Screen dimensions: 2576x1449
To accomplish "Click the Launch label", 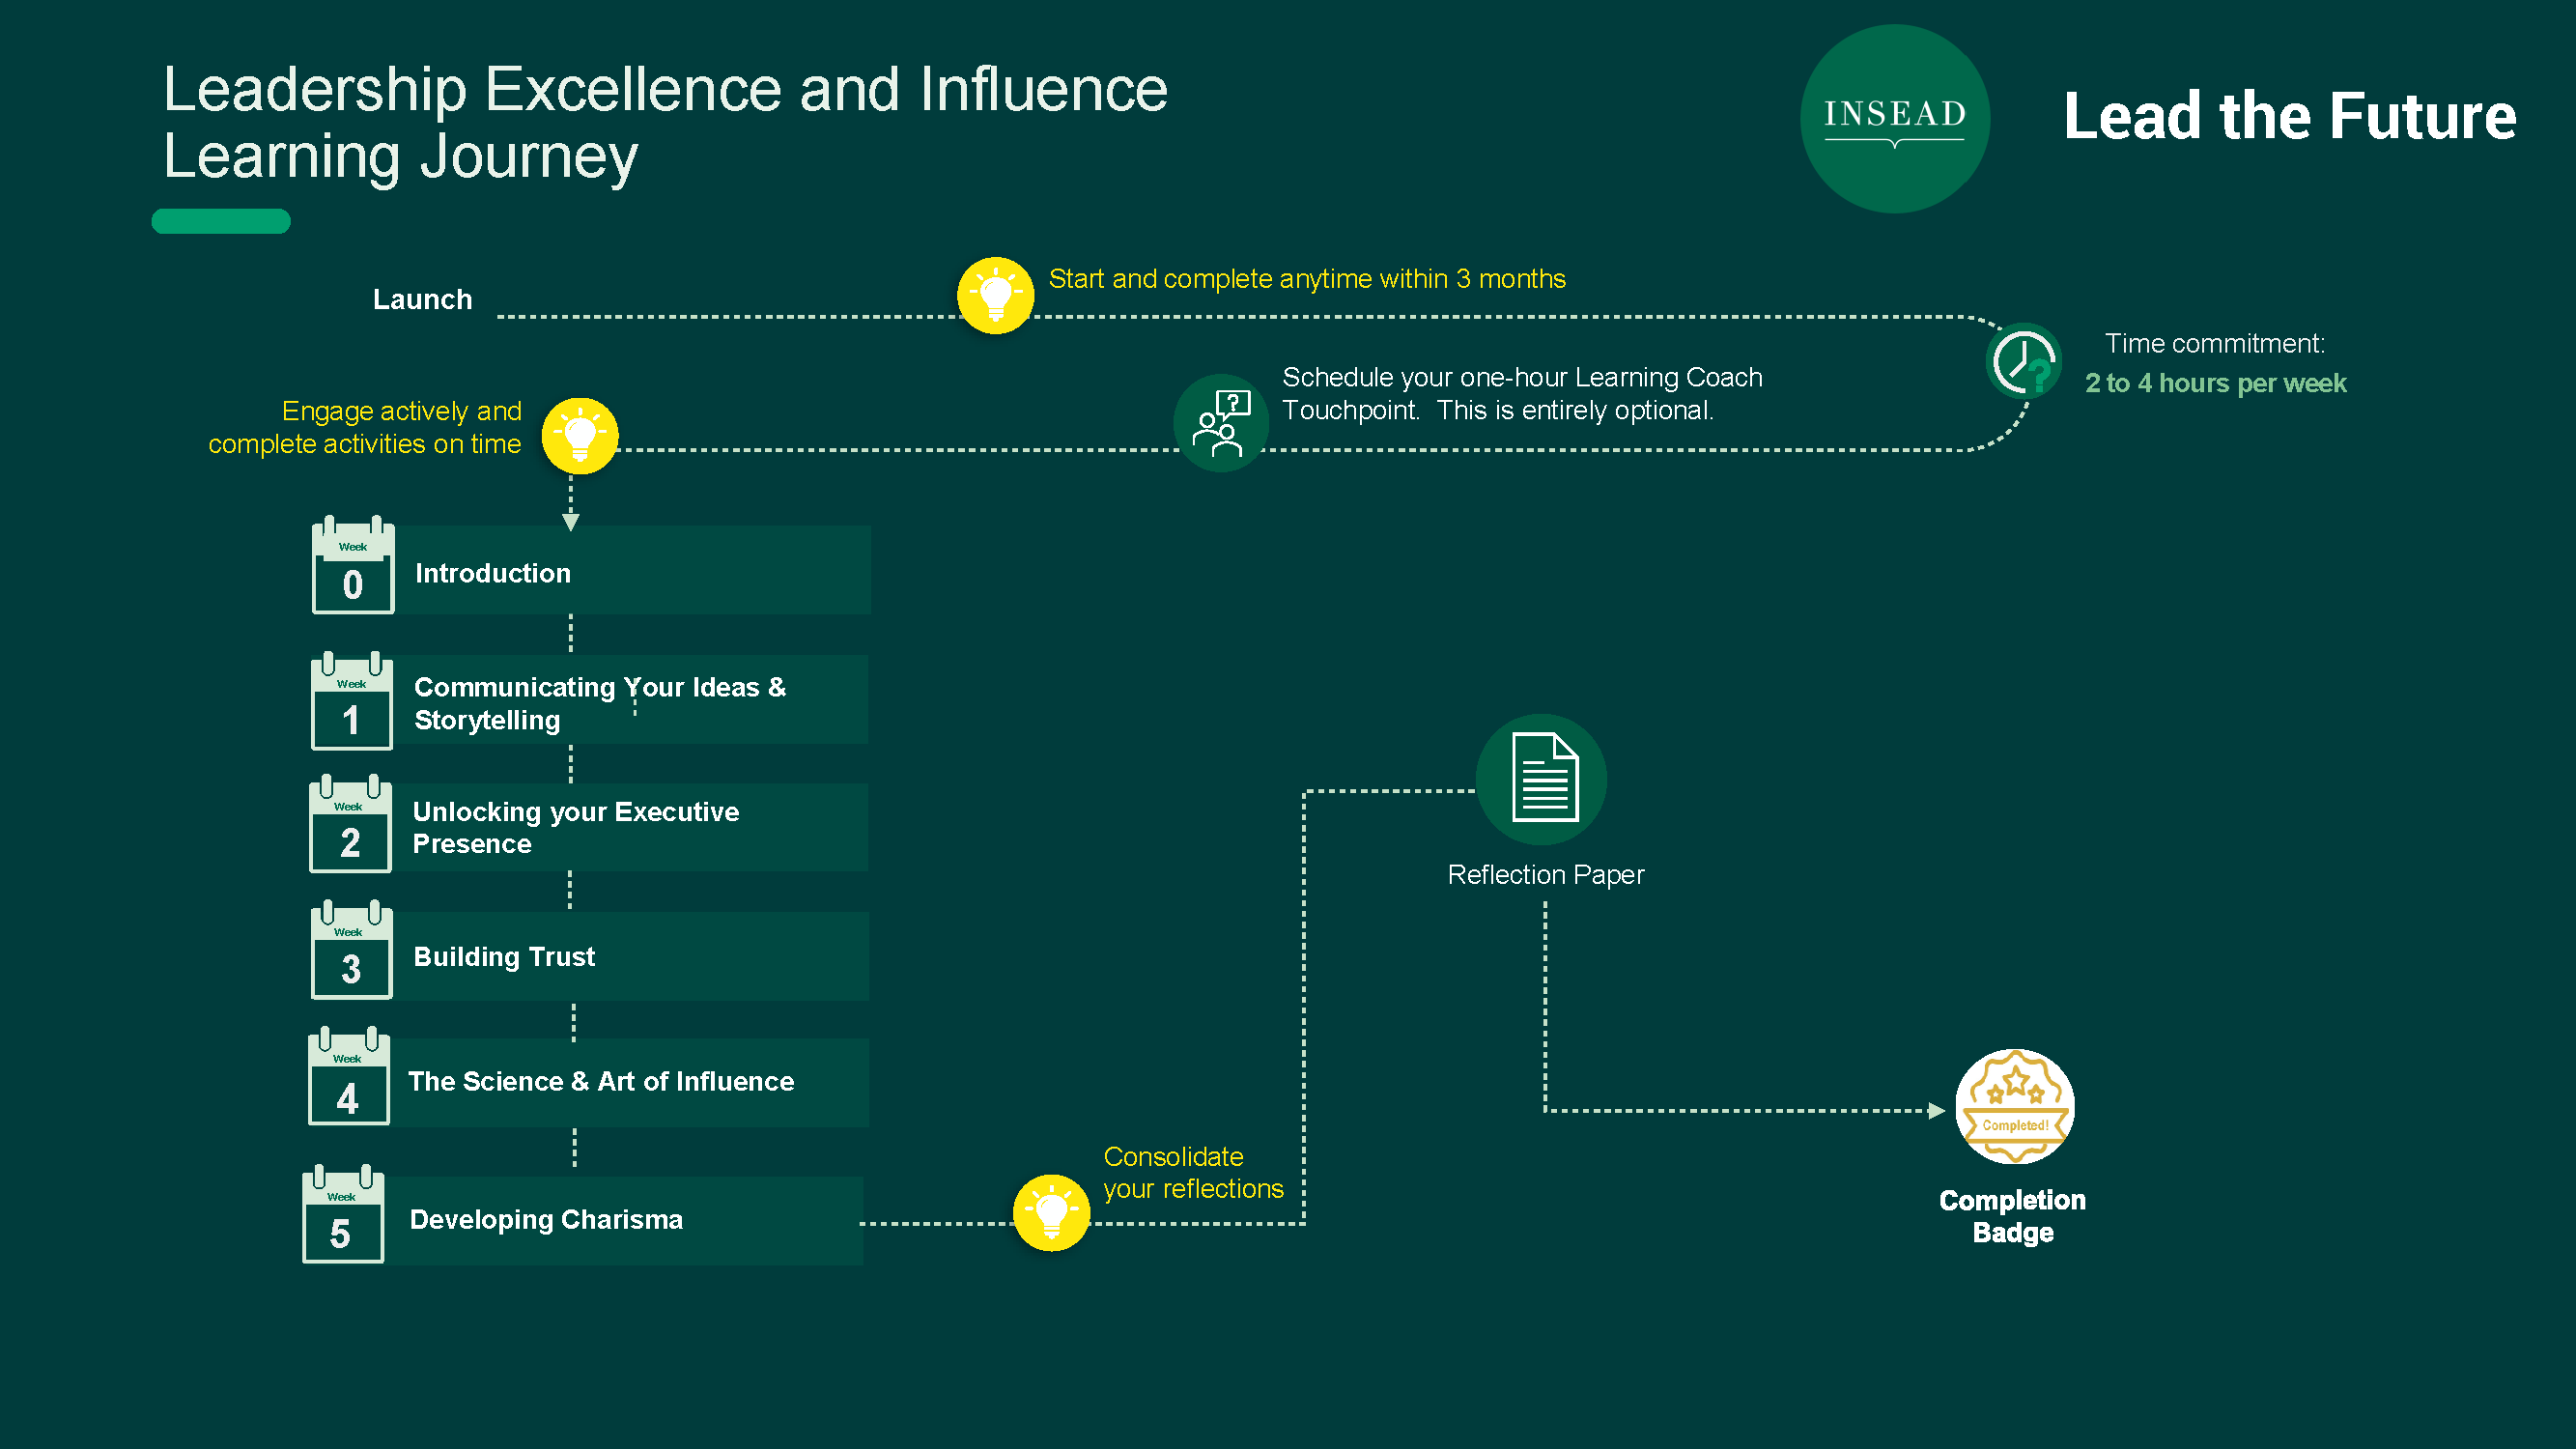I will point(422,299).
